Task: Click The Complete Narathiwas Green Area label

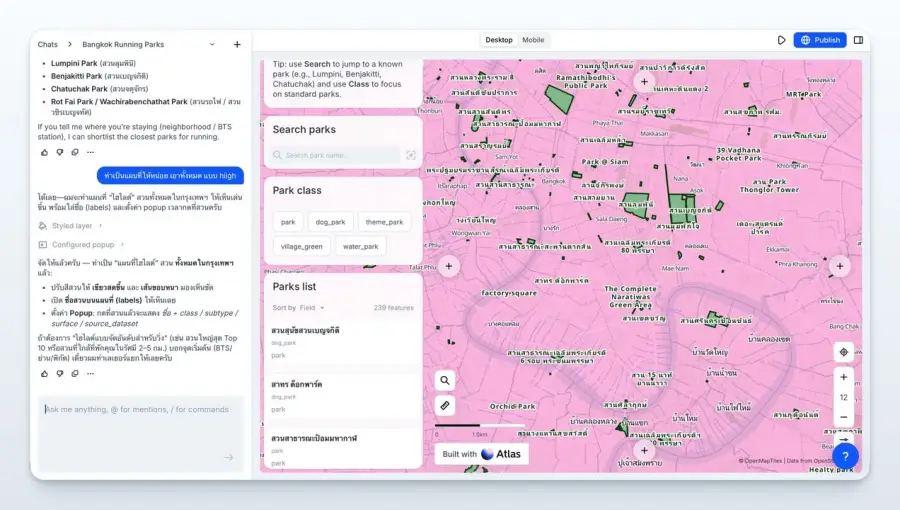Action: 630,297
